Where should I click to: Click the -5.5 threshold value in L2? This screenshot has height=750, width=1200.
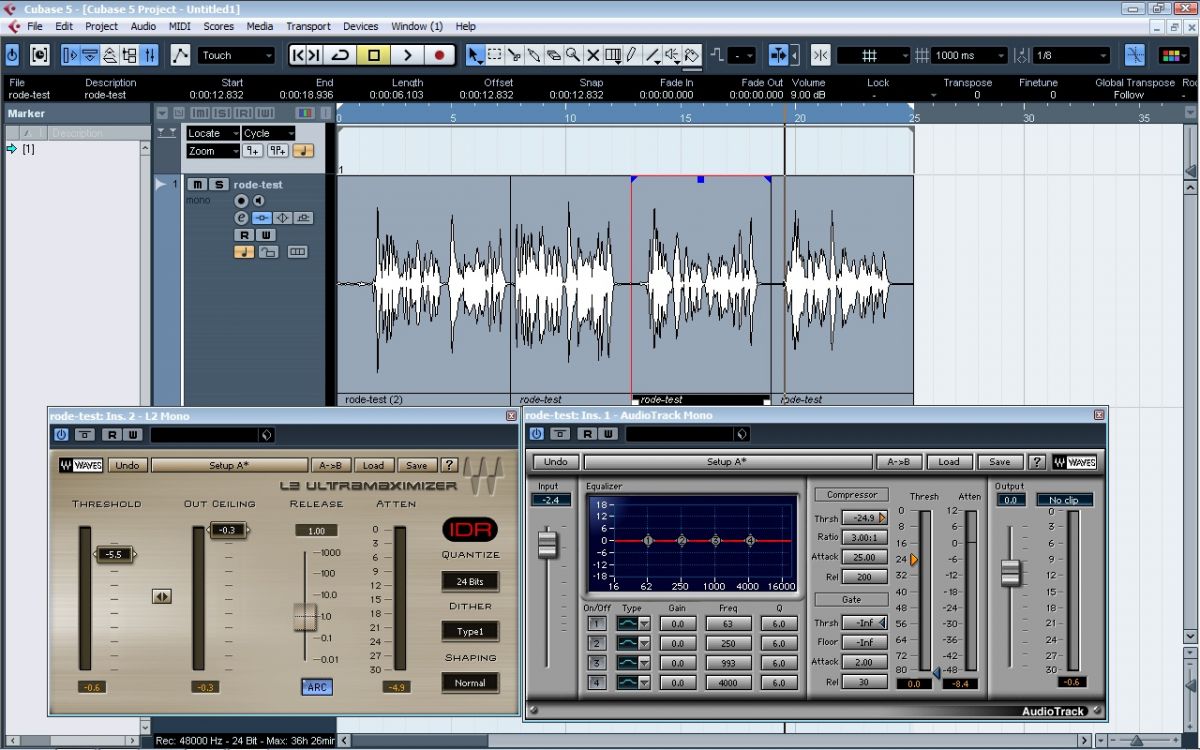113,553
